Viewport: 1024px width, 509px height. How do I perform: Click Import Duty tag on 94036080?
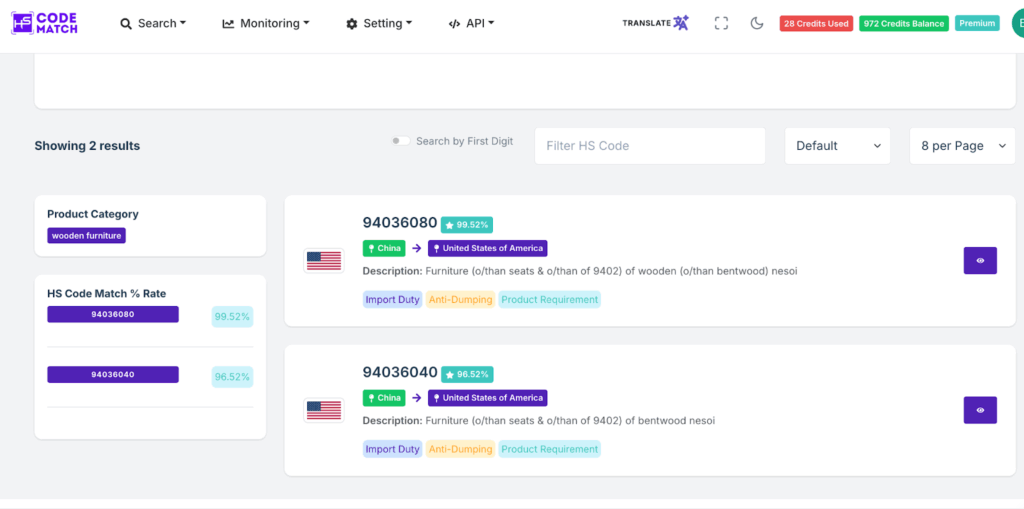click(x=393, y=299)
